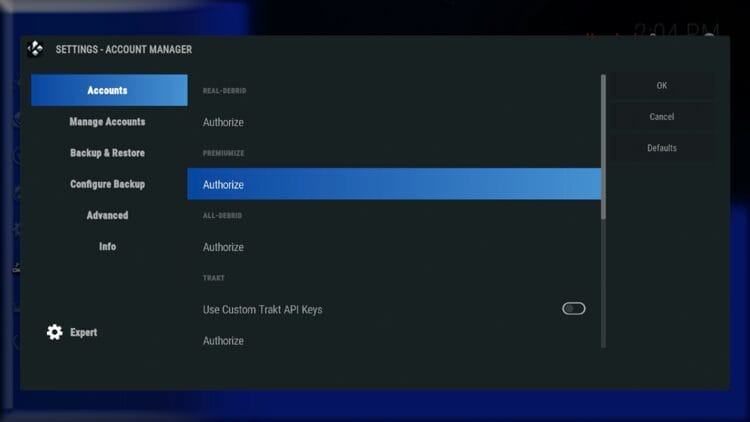
Task: Click the PREMIUMIZE section header
Action: point(223,153)
